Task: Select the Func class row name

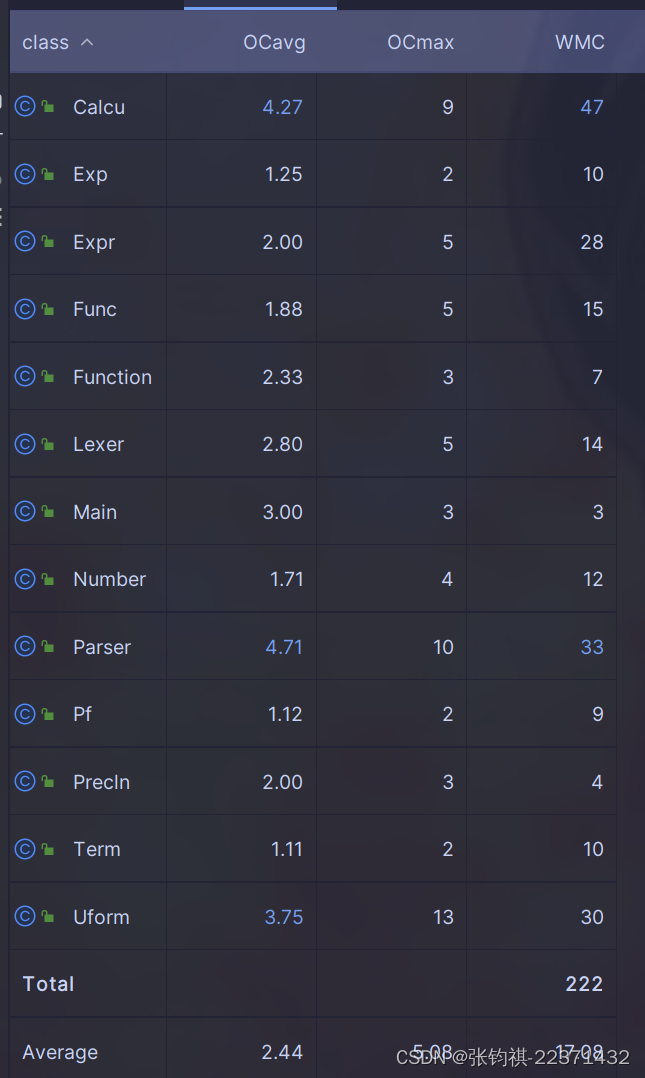Action: 95,309
